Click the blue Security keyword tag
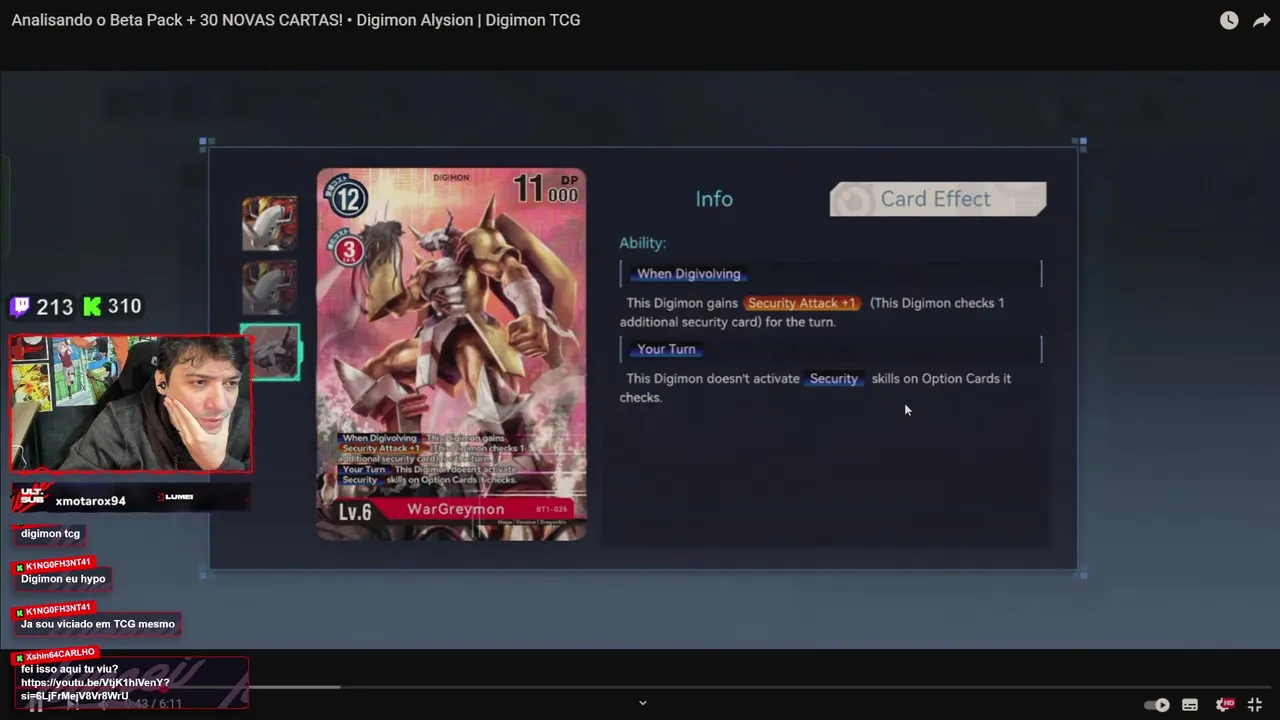The height and width of the screenshot is (720, 1280). click(834, 379)
